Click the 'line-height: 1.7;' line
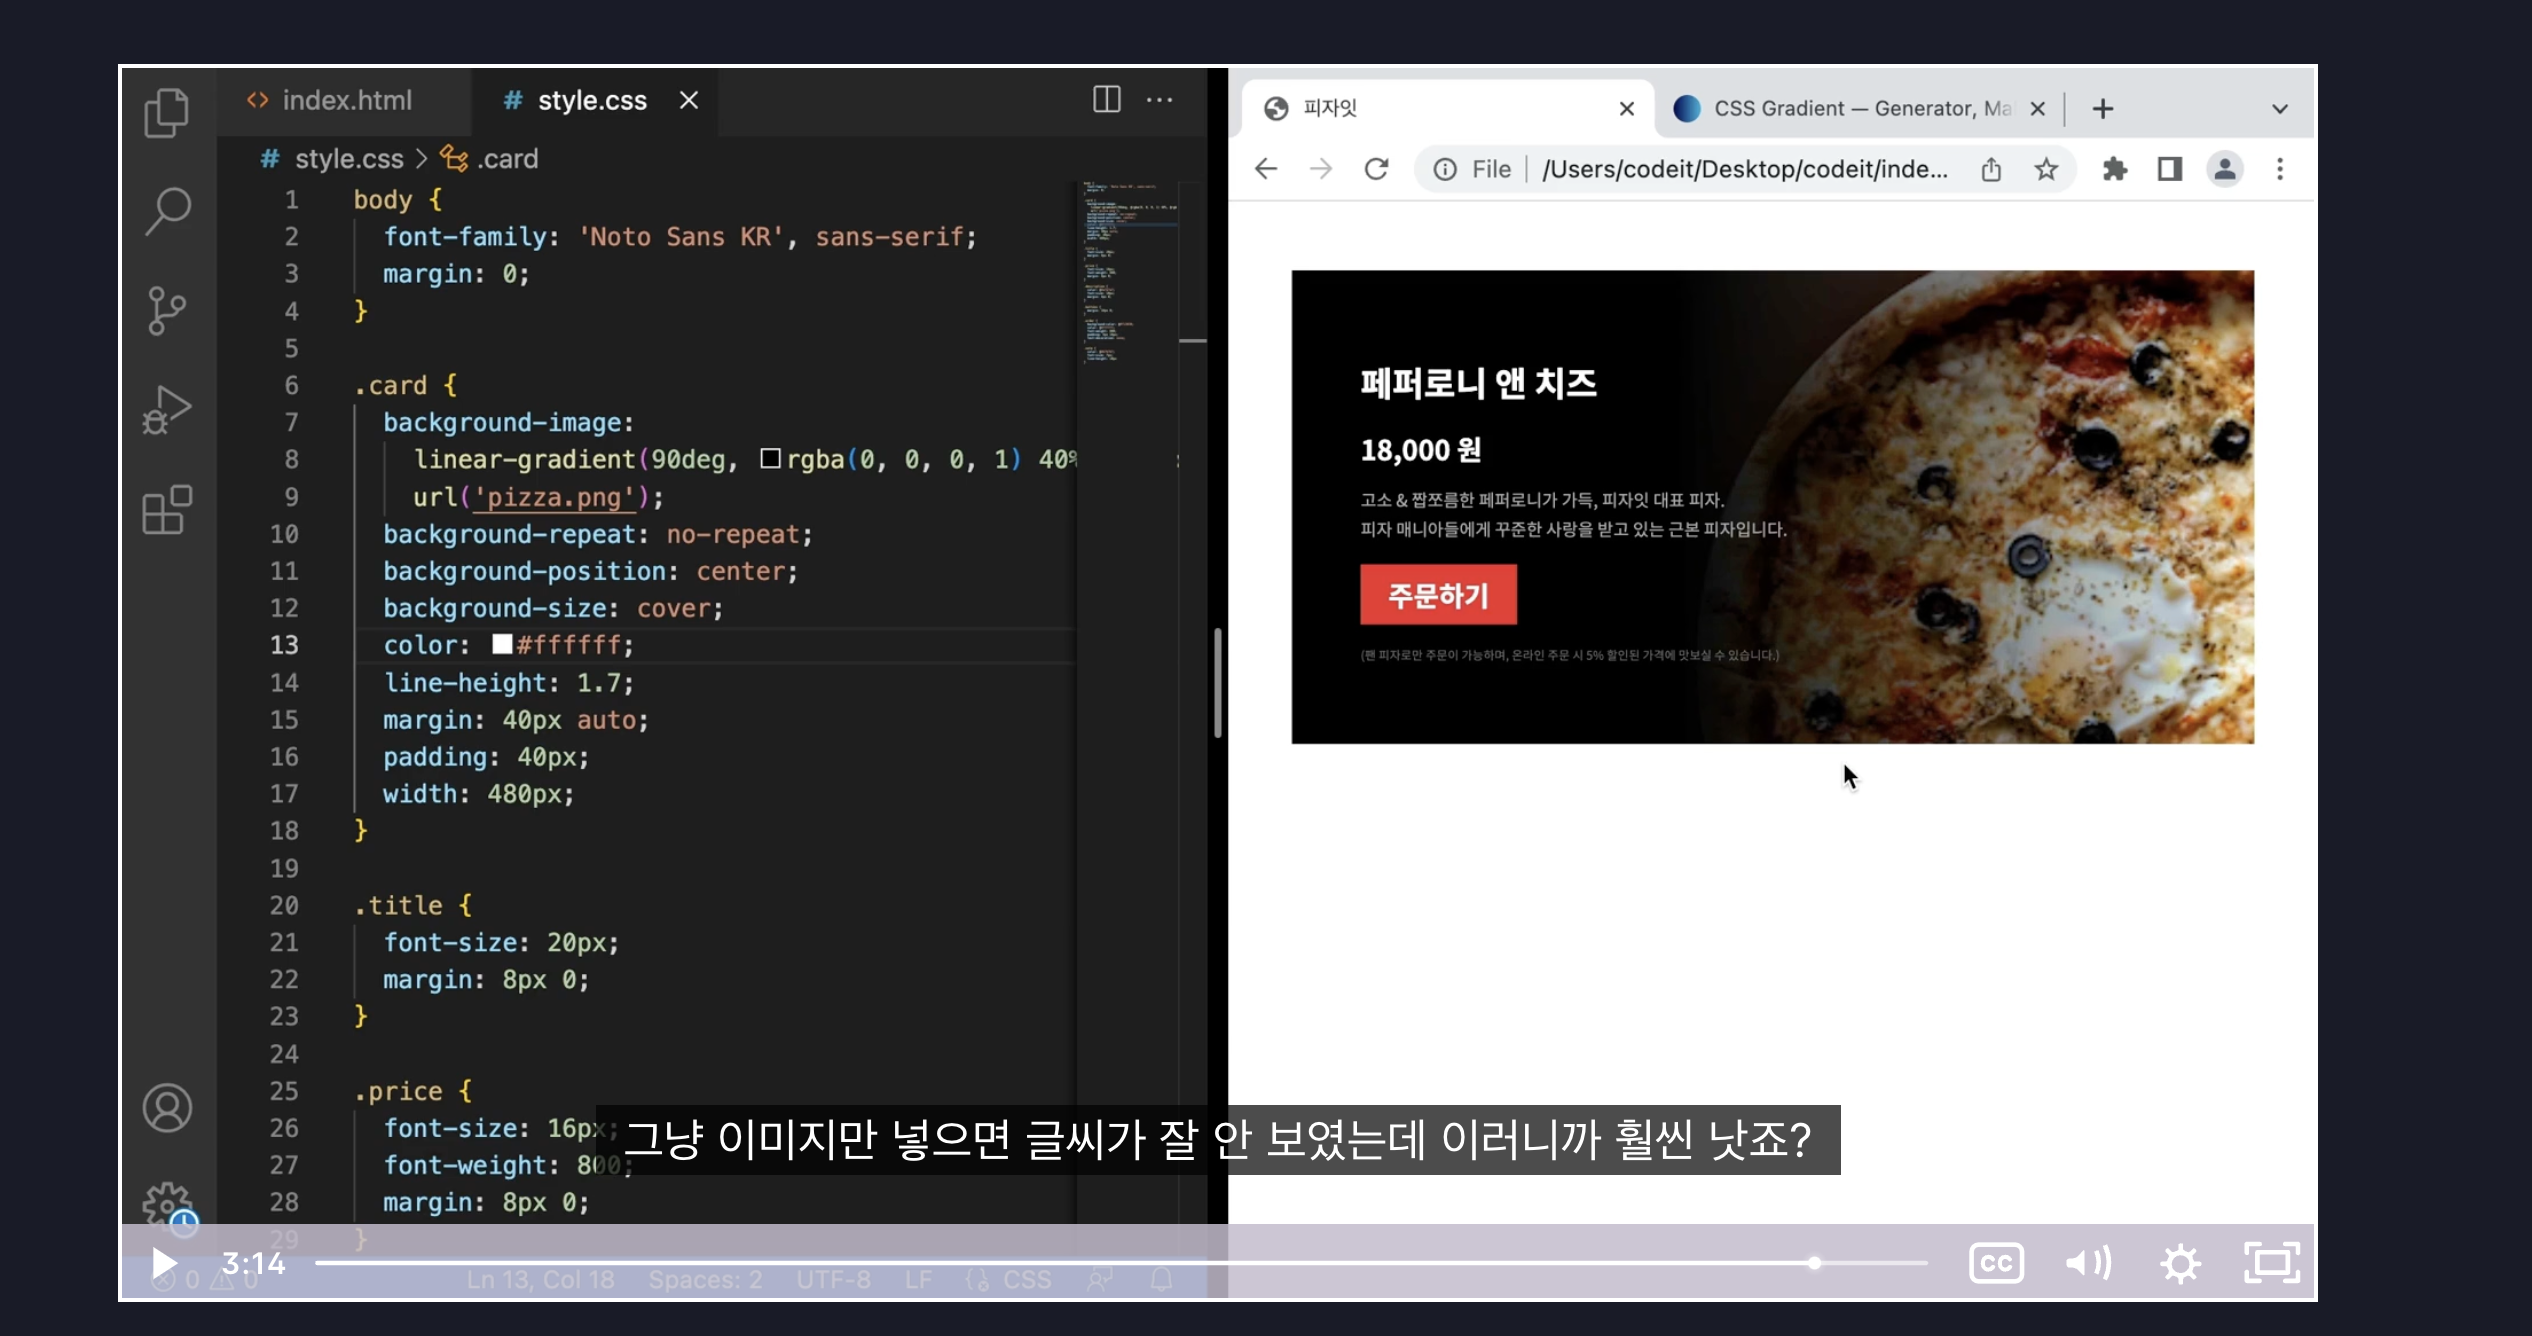 (x=509, y=684)
